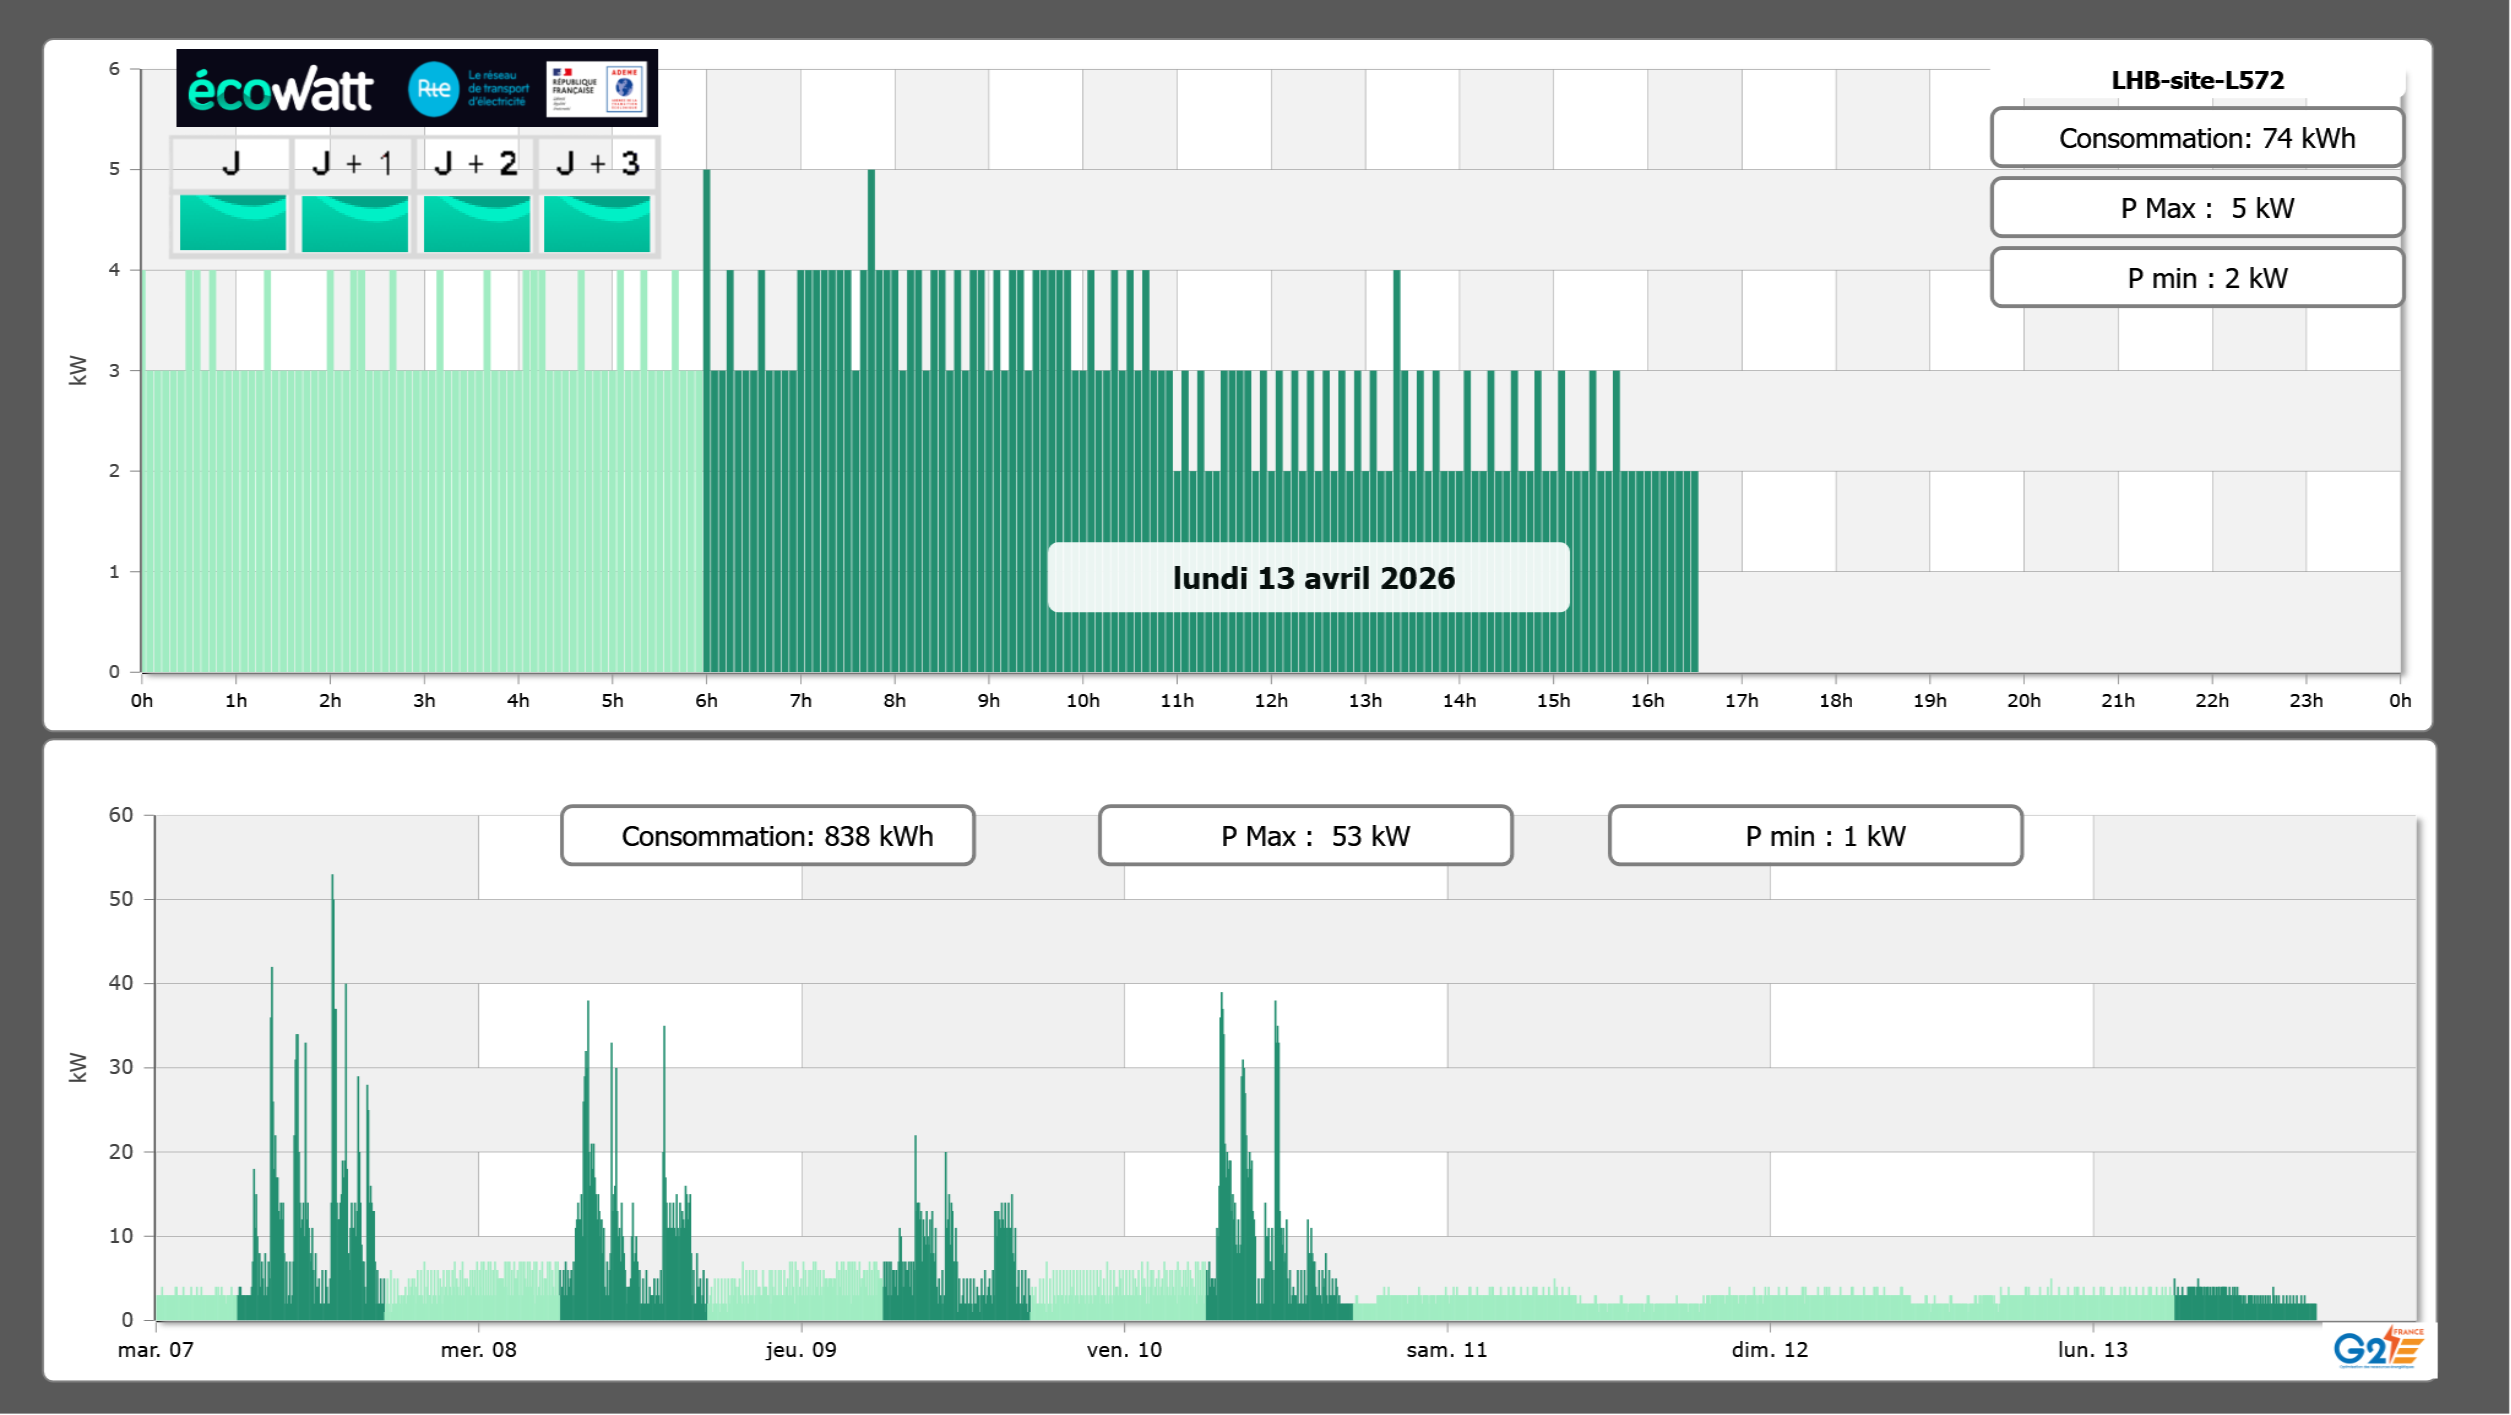Click the J + 1 header label

tap(353, 163)
